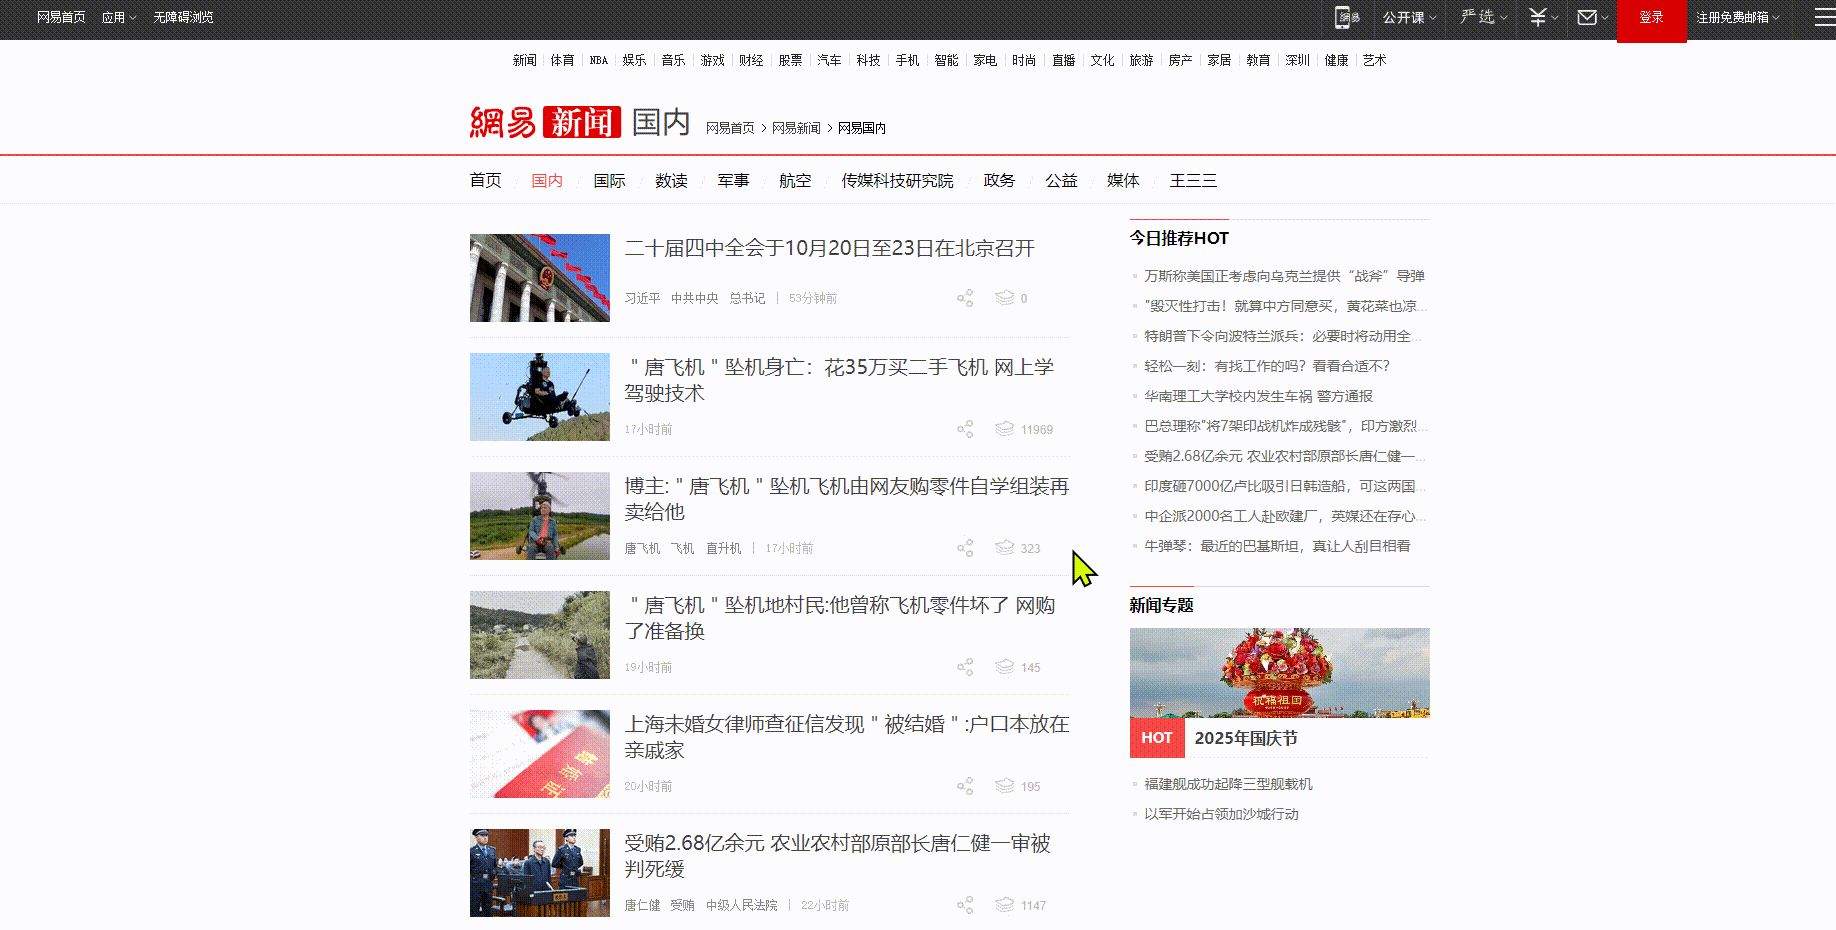Open the hamburger menu icon
Screen dimensions: 1836x930
tap(1825, 17)
